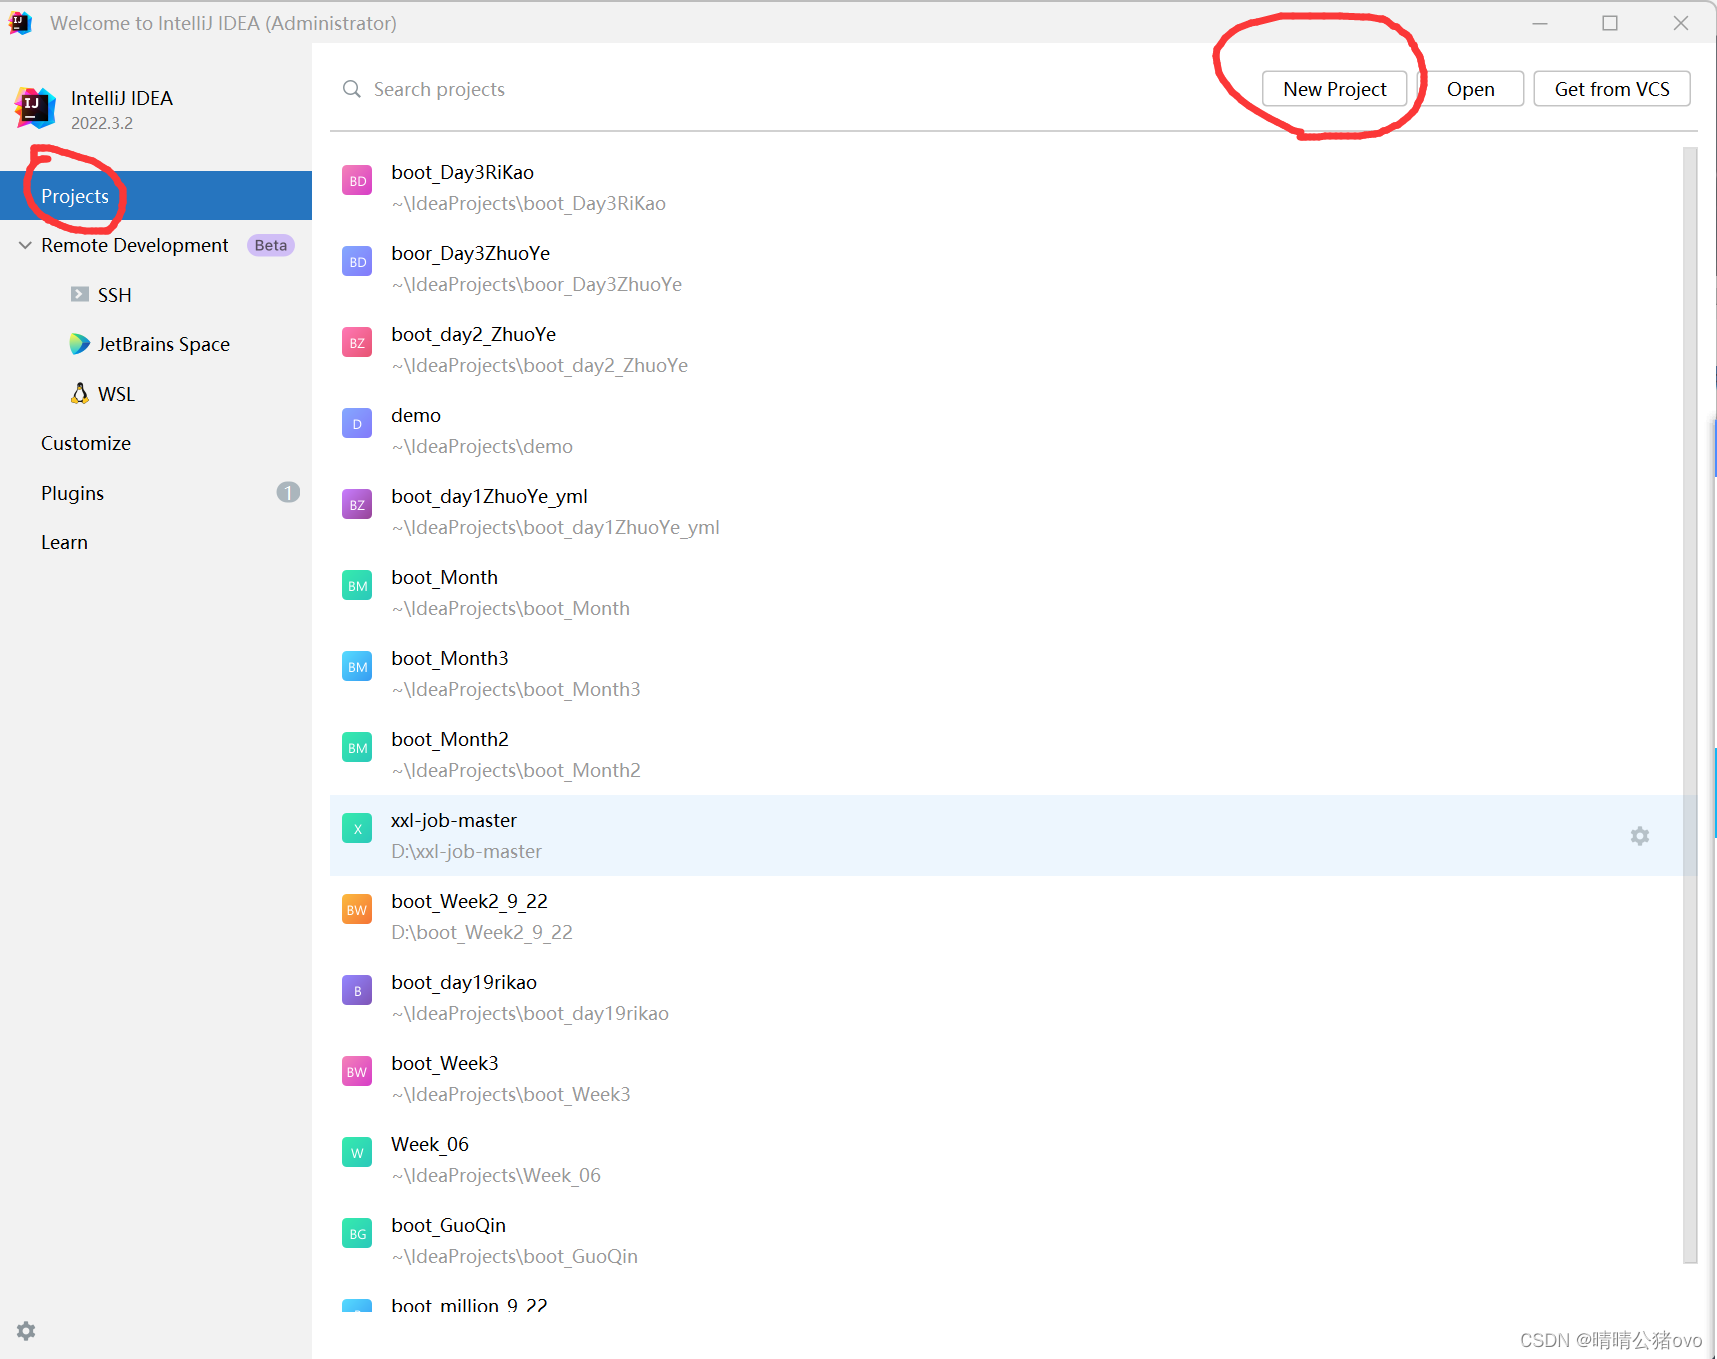The image size is (1717, 1359).
Task: Open project boor_Day3ZhuoYe
Action: [x=1005, y=268]
